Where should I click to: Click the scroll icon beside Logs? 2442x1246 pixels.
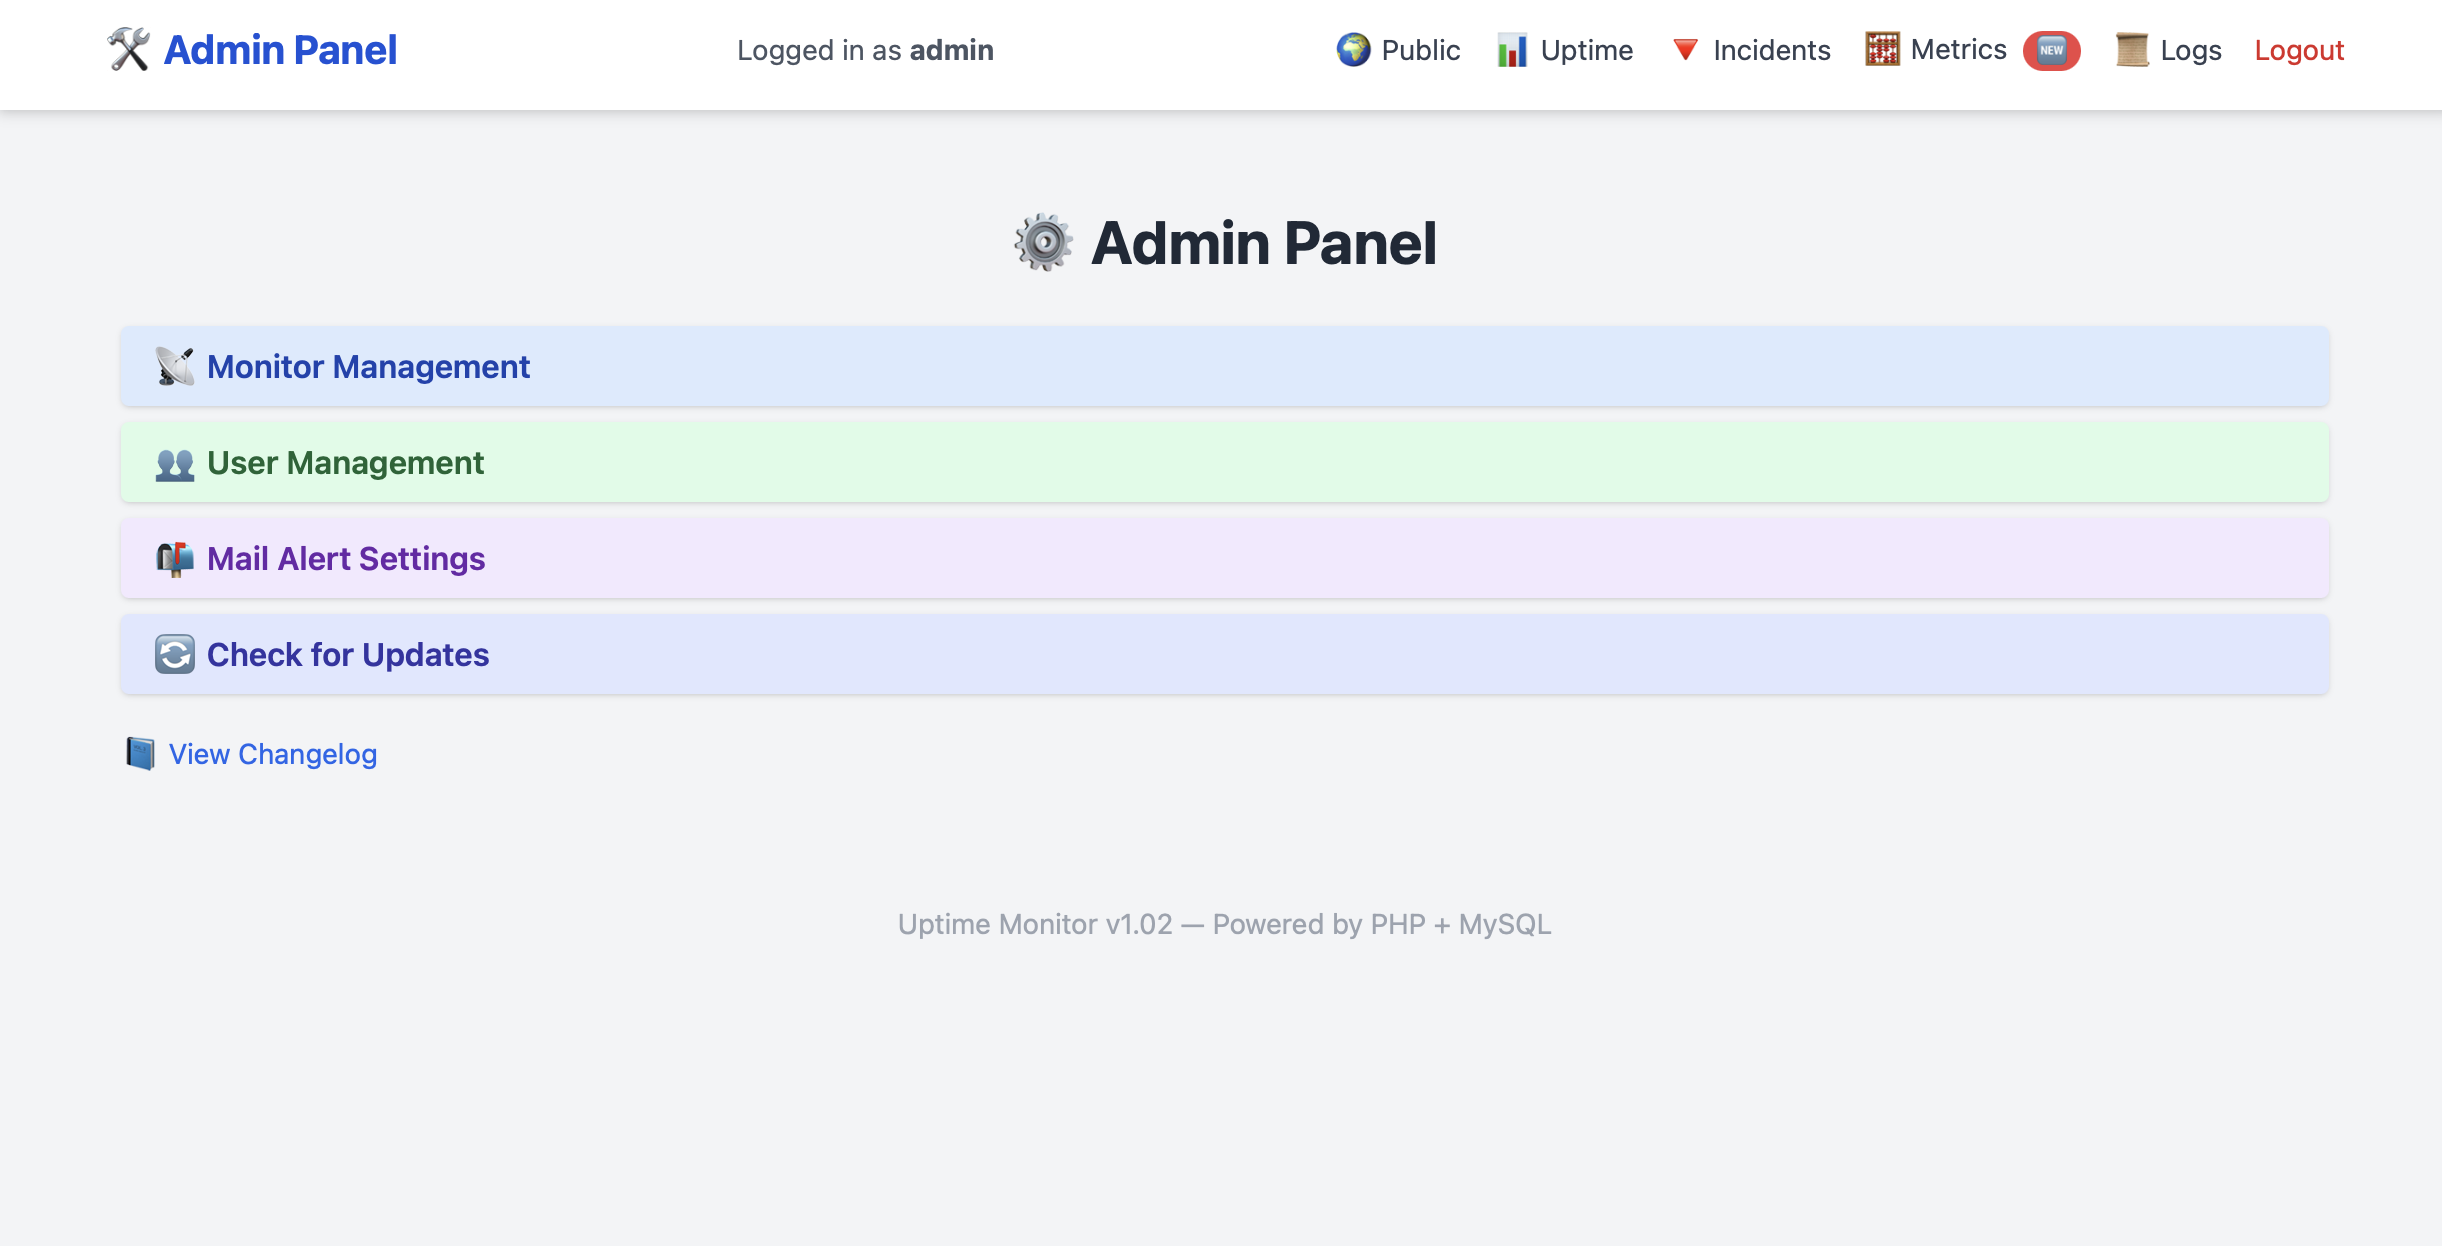[2134, 49]
